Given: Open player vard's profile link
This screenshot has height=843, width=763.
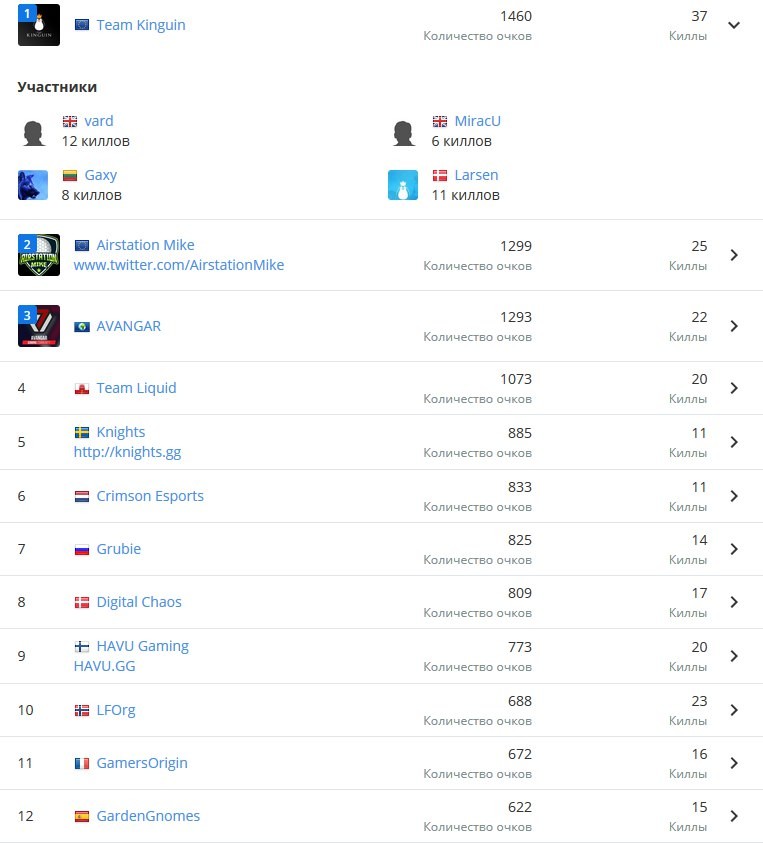Looking at the screenshot, I should click(x=99, y=121).
